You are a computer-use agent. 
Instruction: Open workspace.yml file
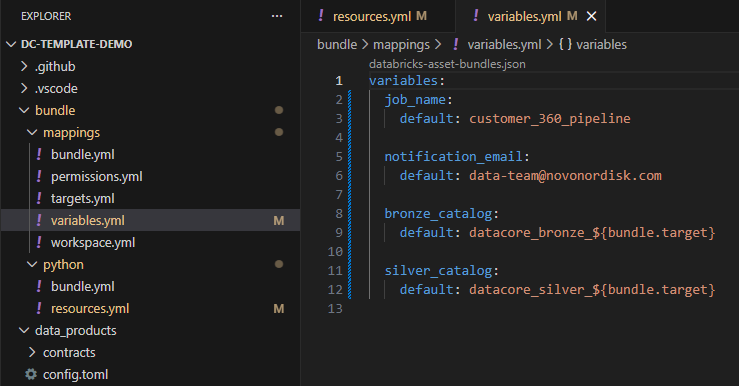93,243
